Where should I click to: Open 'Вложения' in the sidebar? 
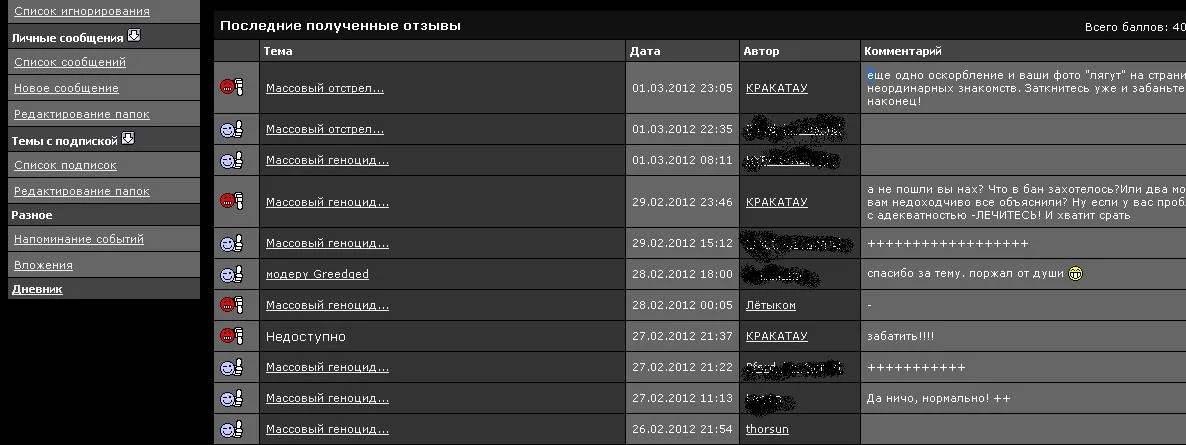coord(43,265)
